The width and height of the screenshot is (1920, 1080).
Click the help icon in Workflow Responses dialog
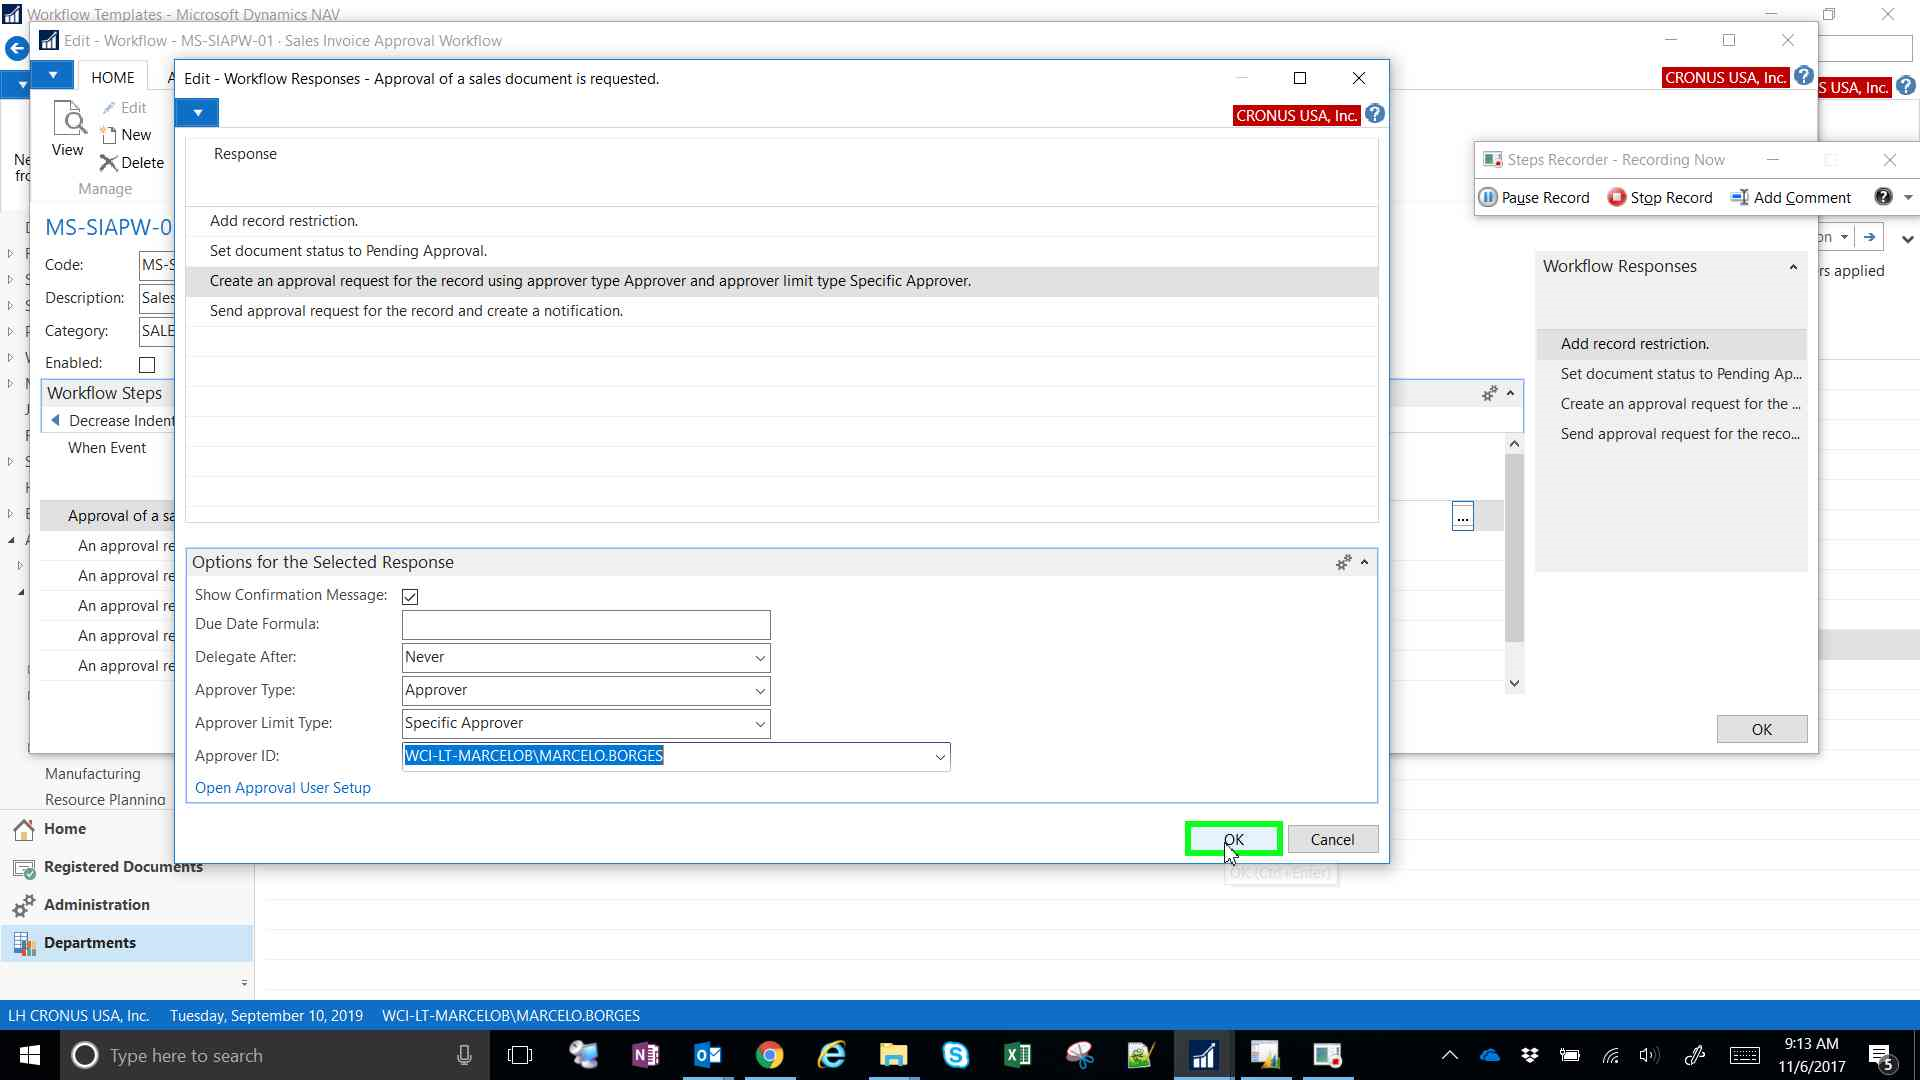pos(1375,114)
